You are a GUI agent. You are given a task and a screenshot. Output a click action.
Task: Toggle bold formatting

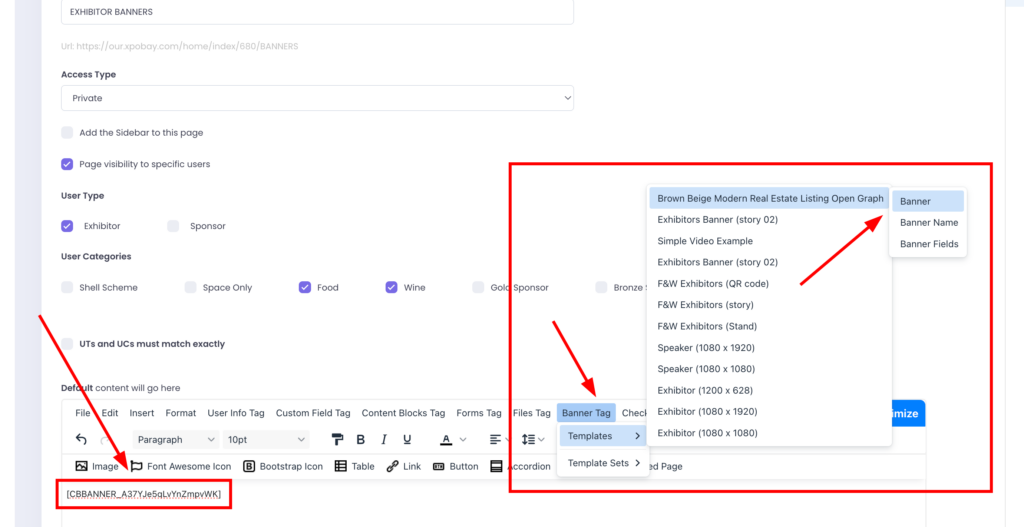tap(360, 439)
